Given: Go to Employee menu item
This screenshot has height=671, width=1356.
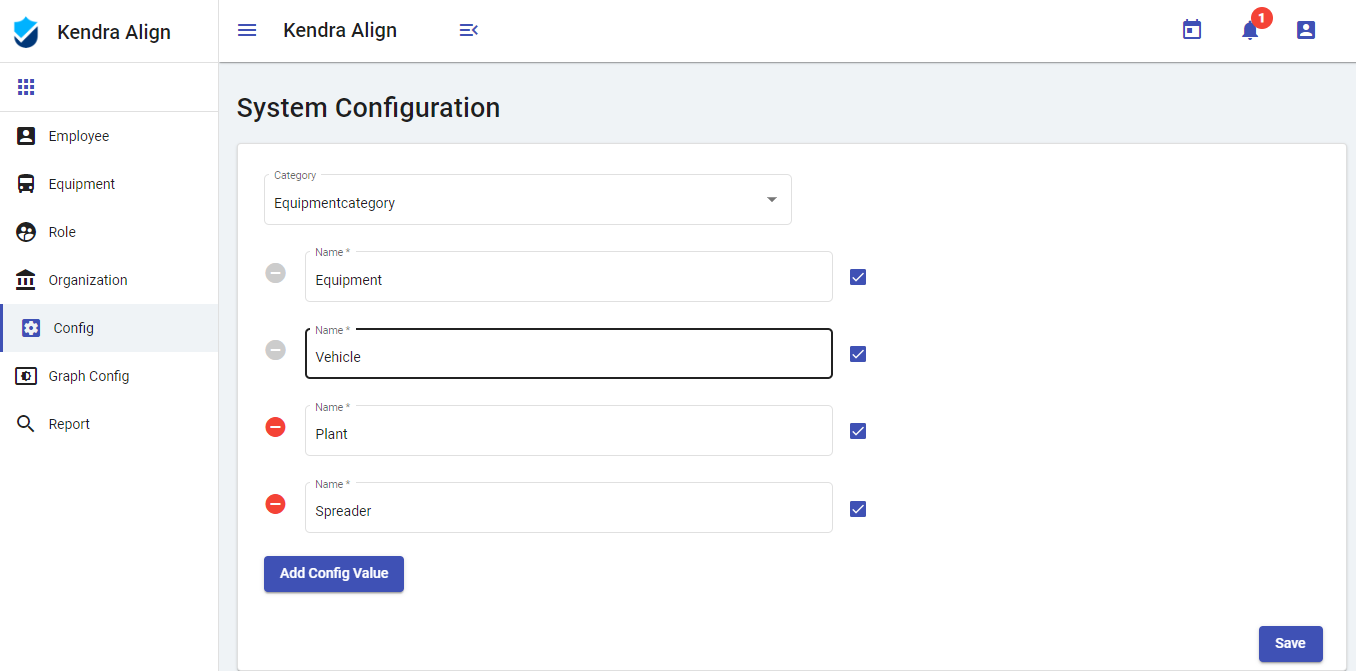Looking at the screenshot, I should 109,136.
